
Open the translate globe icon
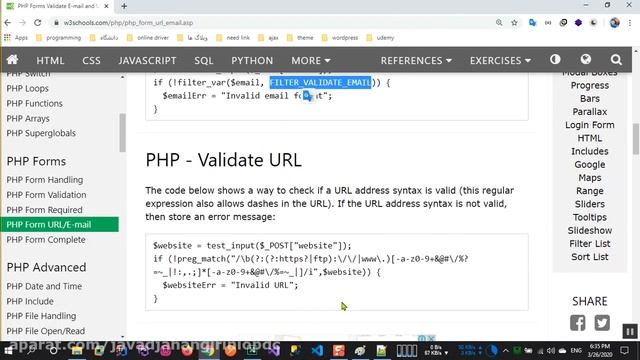click(x=586, y=60)
